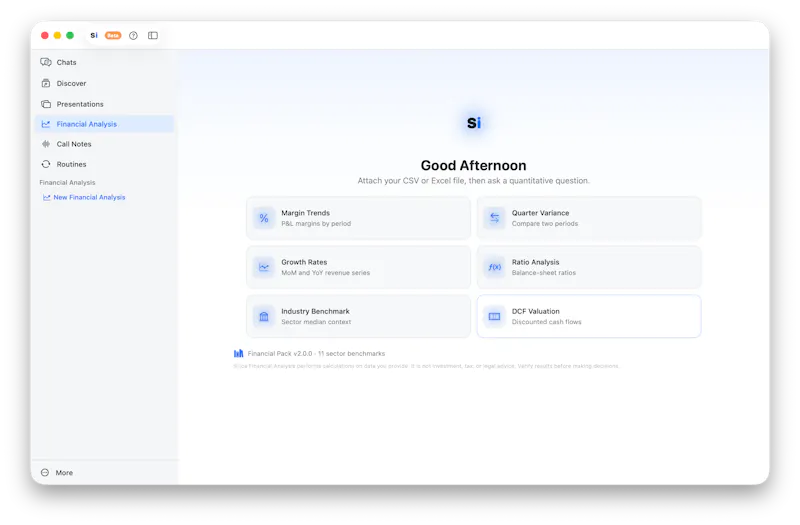This screenshot has height=525, width=800.
Task: Click the Chats speech bubble icon
Action: point(46,62)
